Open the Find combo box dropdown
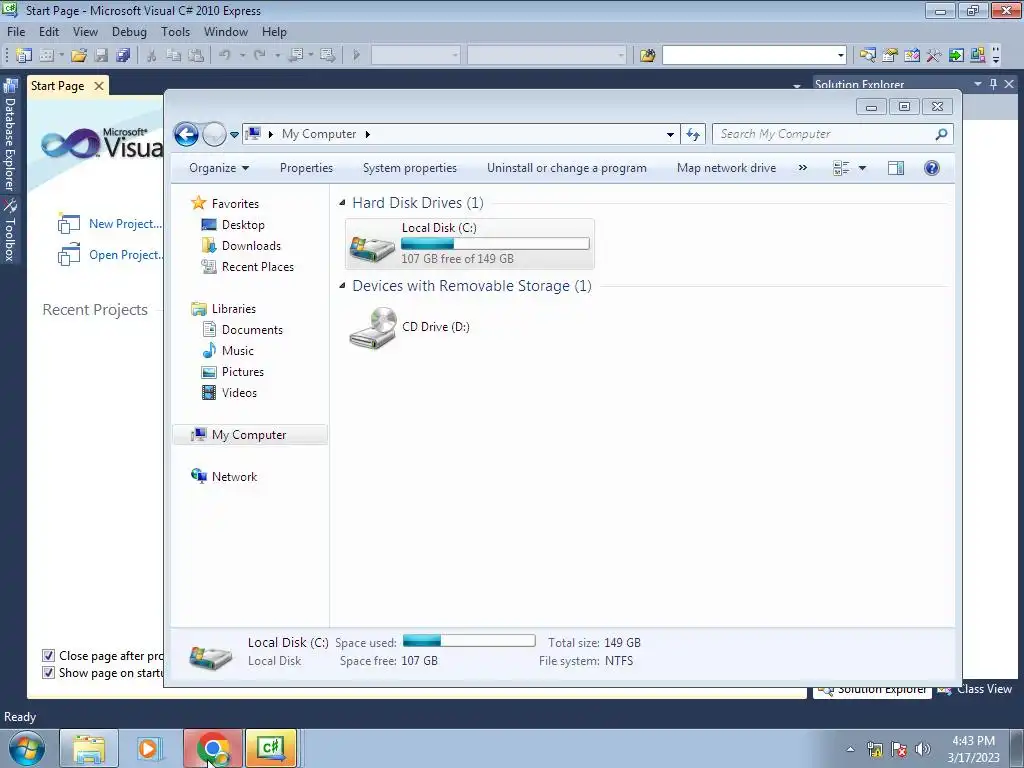Viewport: 1024px width, 768px height. 840,56
